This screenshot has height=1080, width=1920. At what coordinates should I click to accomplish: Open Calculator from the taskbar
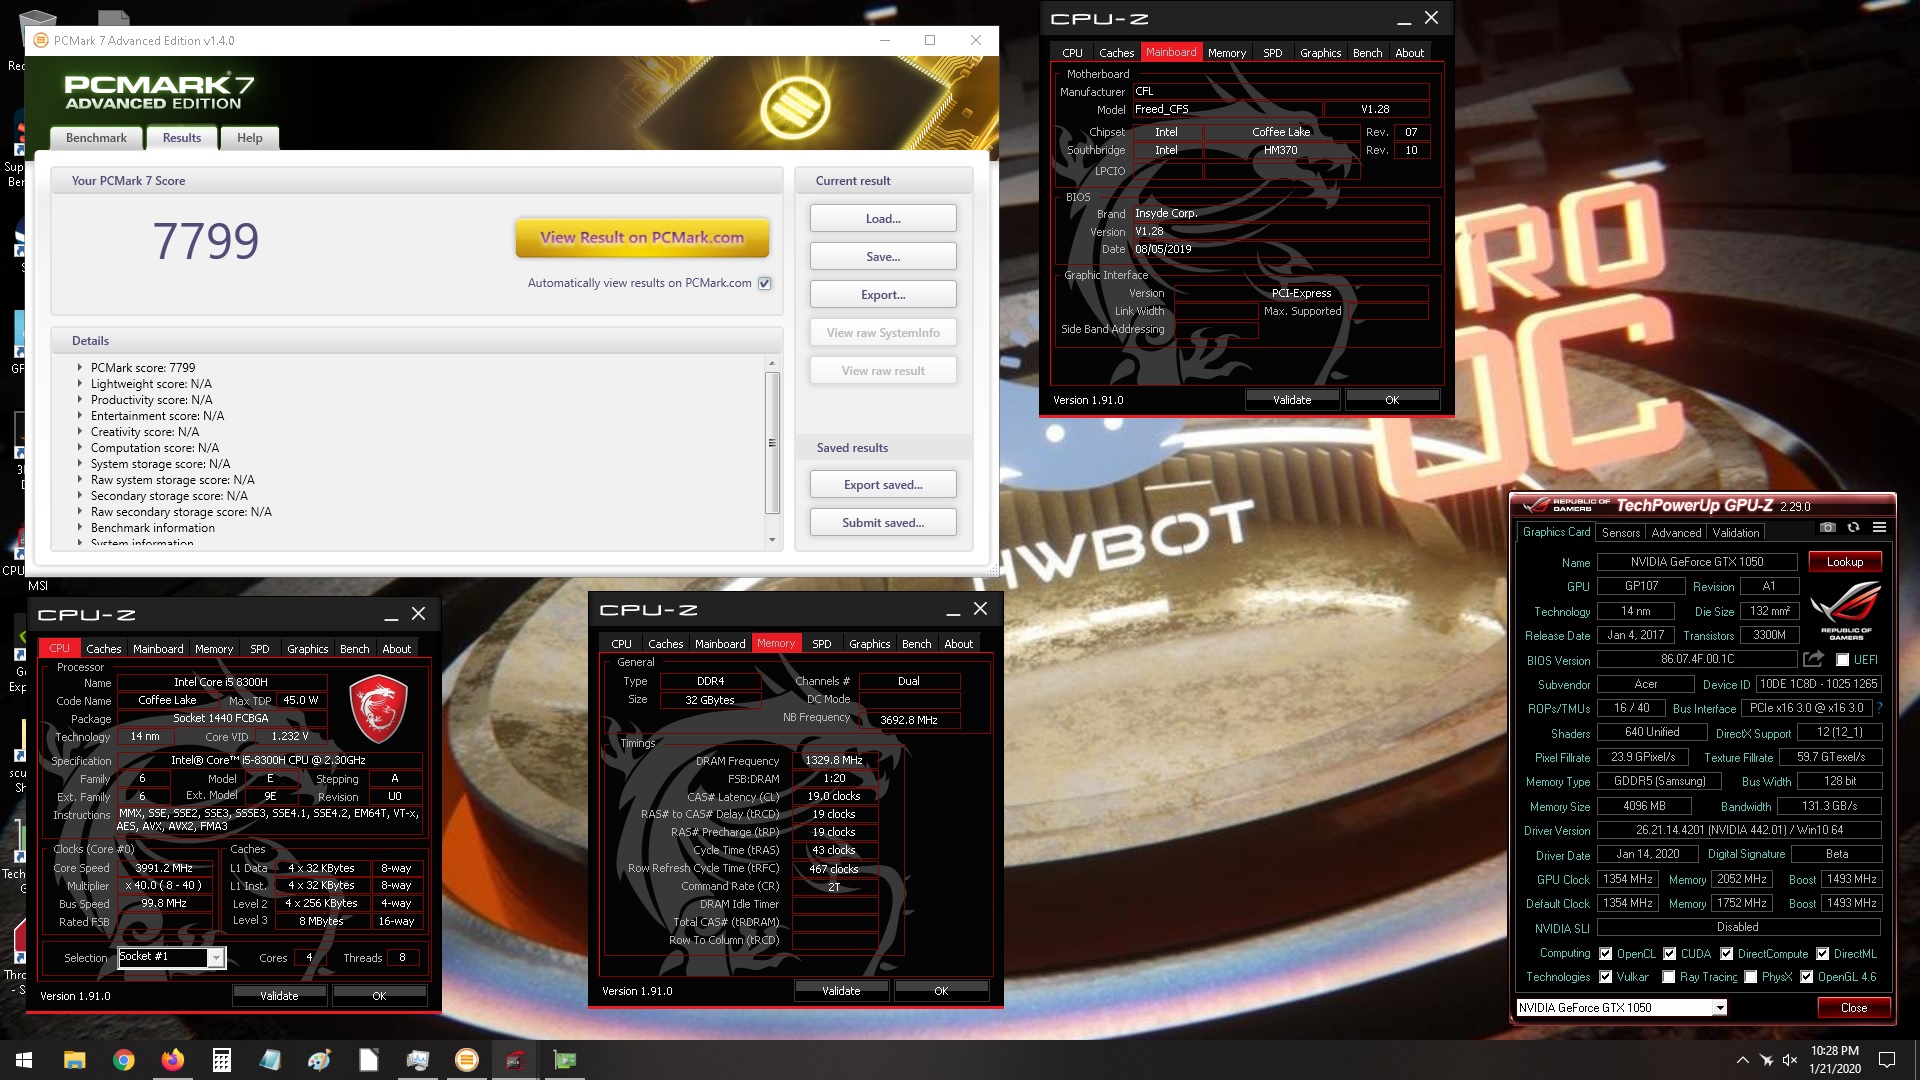tap(221, 1060)
